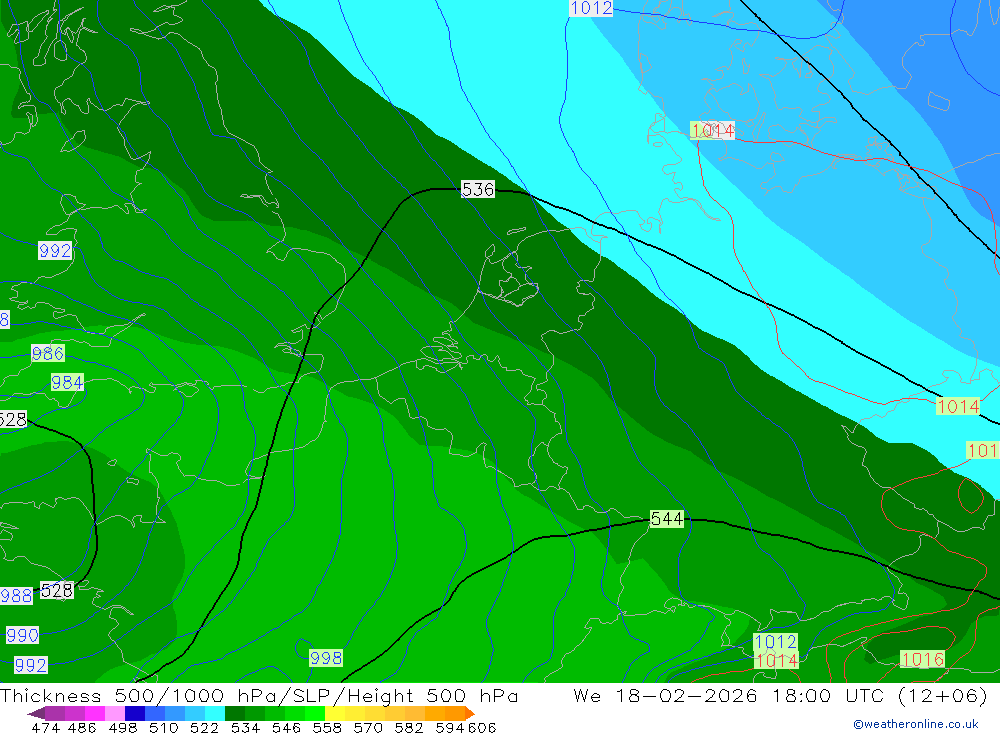1000x733 pixels.
Task: Click the red 1014 label above cut-off 101
Action: click(x=958, y=406)
